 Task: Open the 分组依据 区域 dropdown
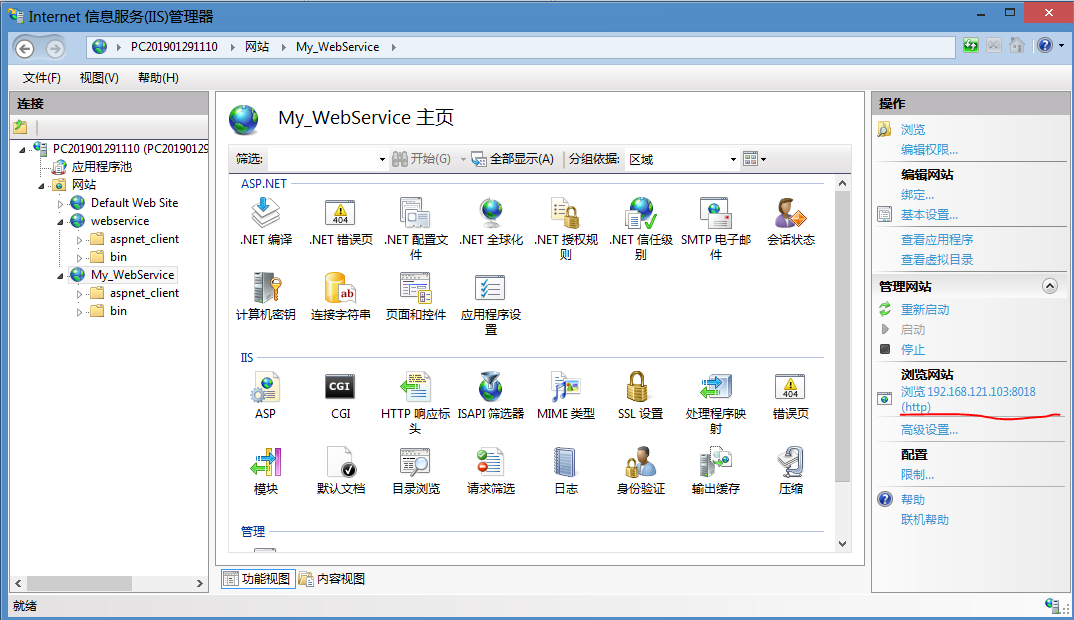[x=682, y=159]
